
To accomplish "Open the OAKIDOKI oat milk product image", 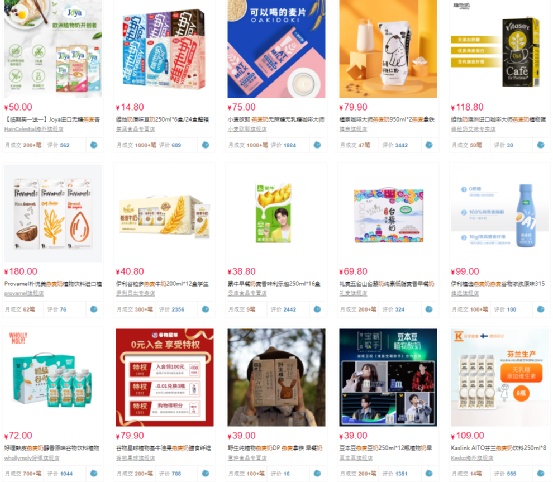I will click(x=276, y=49).
